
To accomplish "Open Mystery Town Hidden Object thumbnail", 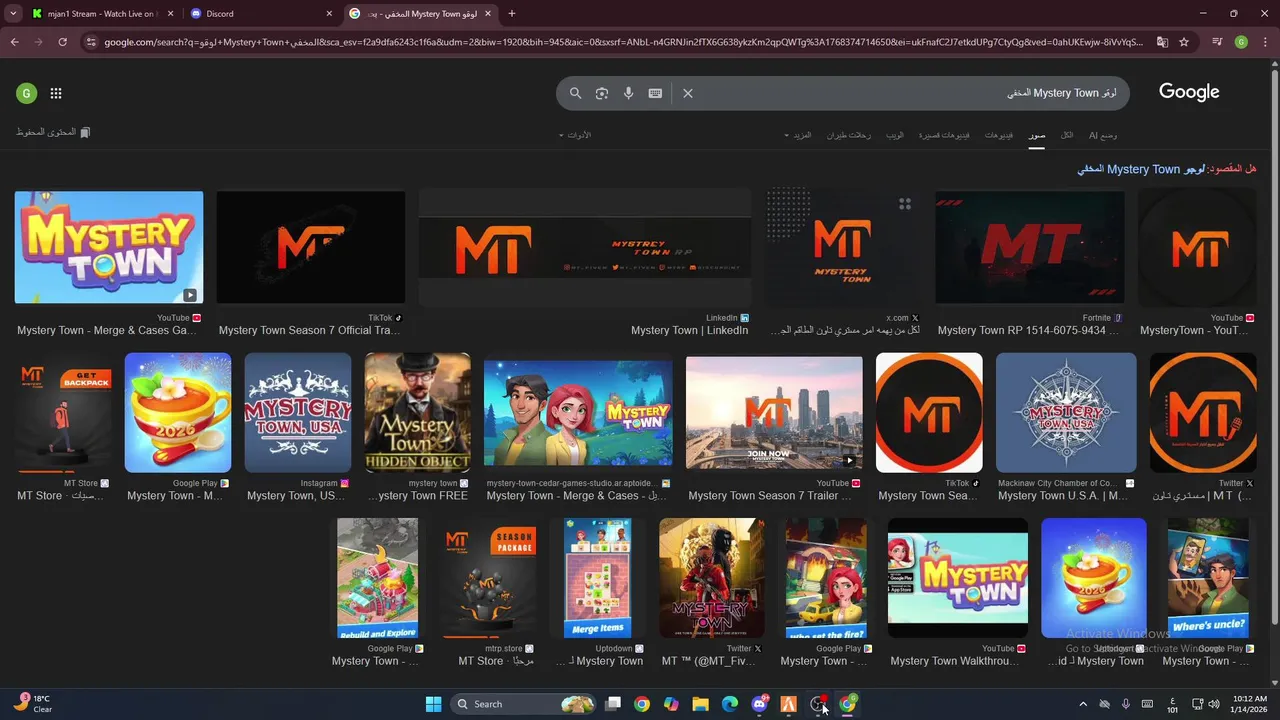I will 418,412.
